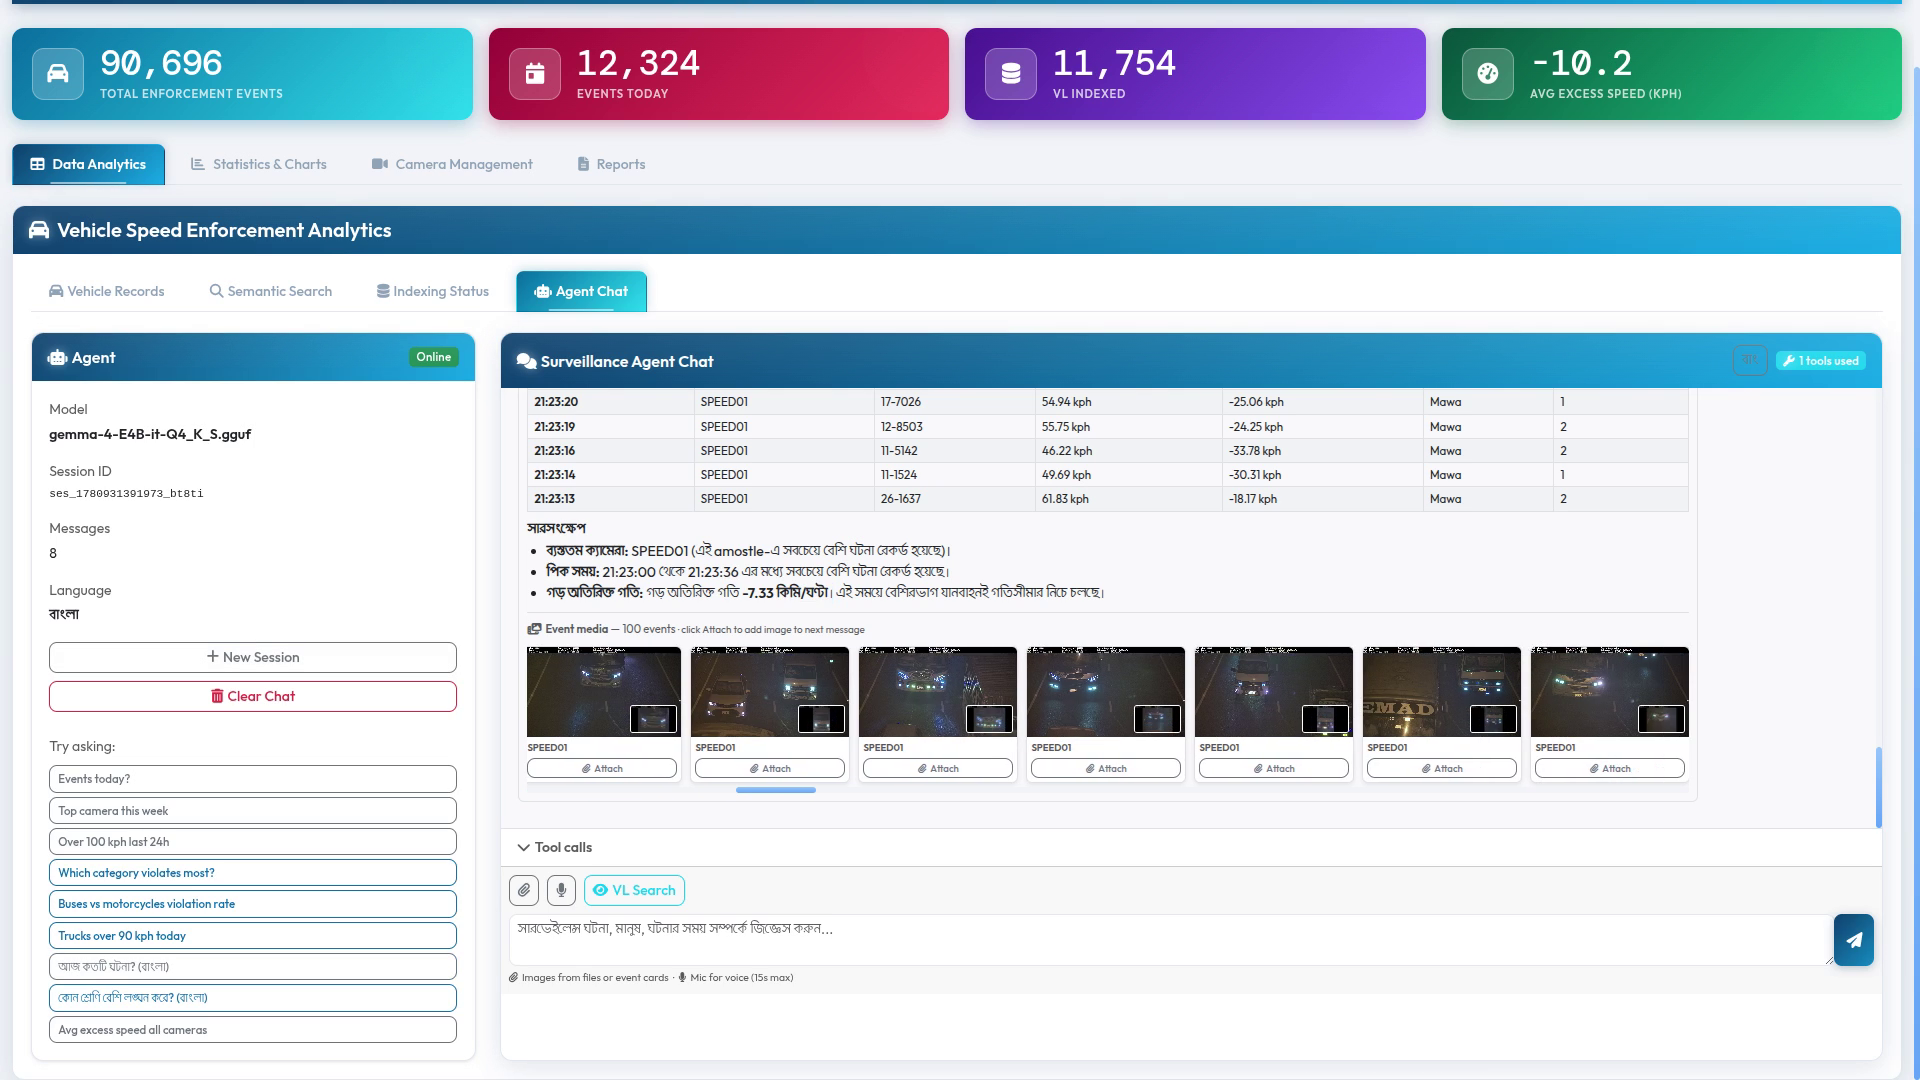Attach the second SPEED01 event image

click(770, 768)
